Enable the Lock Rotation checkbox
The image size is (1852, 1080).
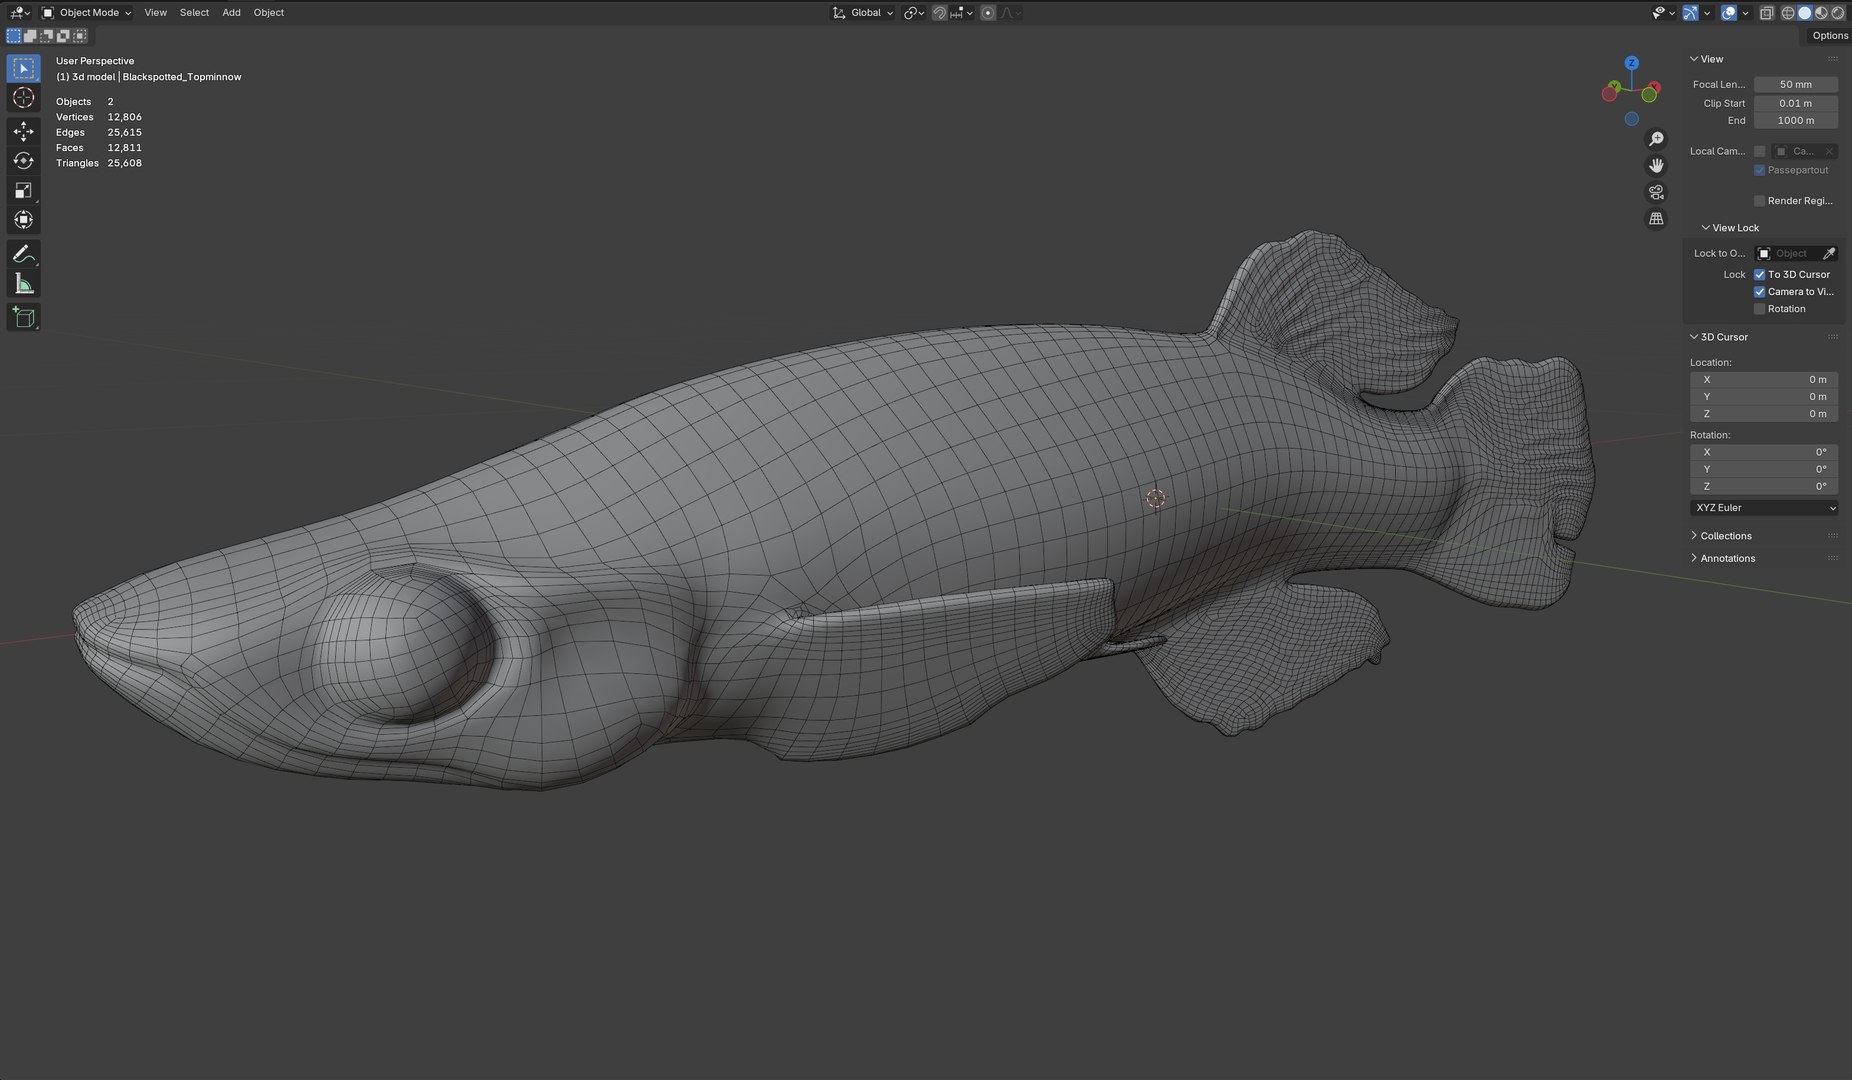pyautogui.click(x=1760, y=309)
